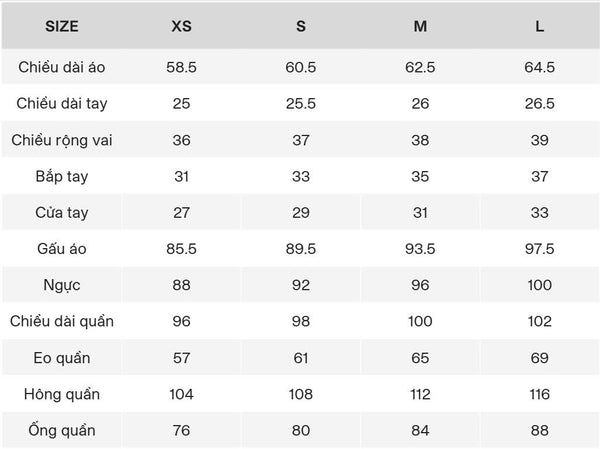This screenshot has height=449, width=600.
Task: Click the SIZE header cell
Action: click(x=61, y=26)
